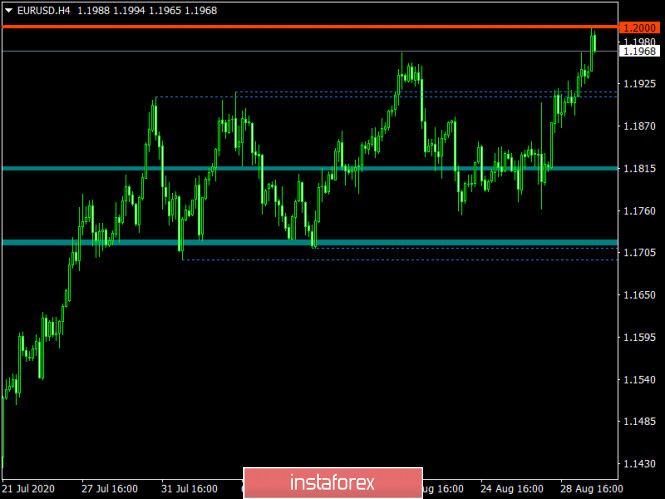Click the 1.1430 price axis label
The height and width of the screenshot is (499, 665).
tap(638, 465)
